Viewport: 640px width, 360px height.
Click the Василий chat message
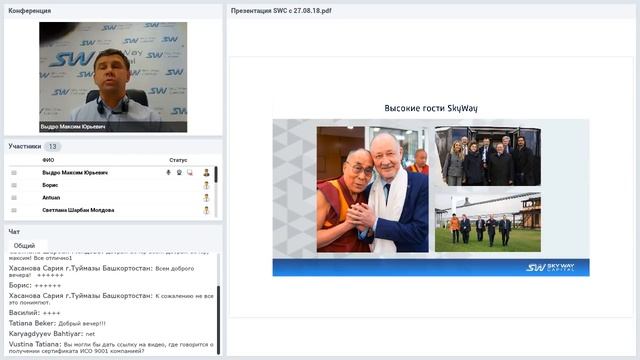click(x=34, y=313)
